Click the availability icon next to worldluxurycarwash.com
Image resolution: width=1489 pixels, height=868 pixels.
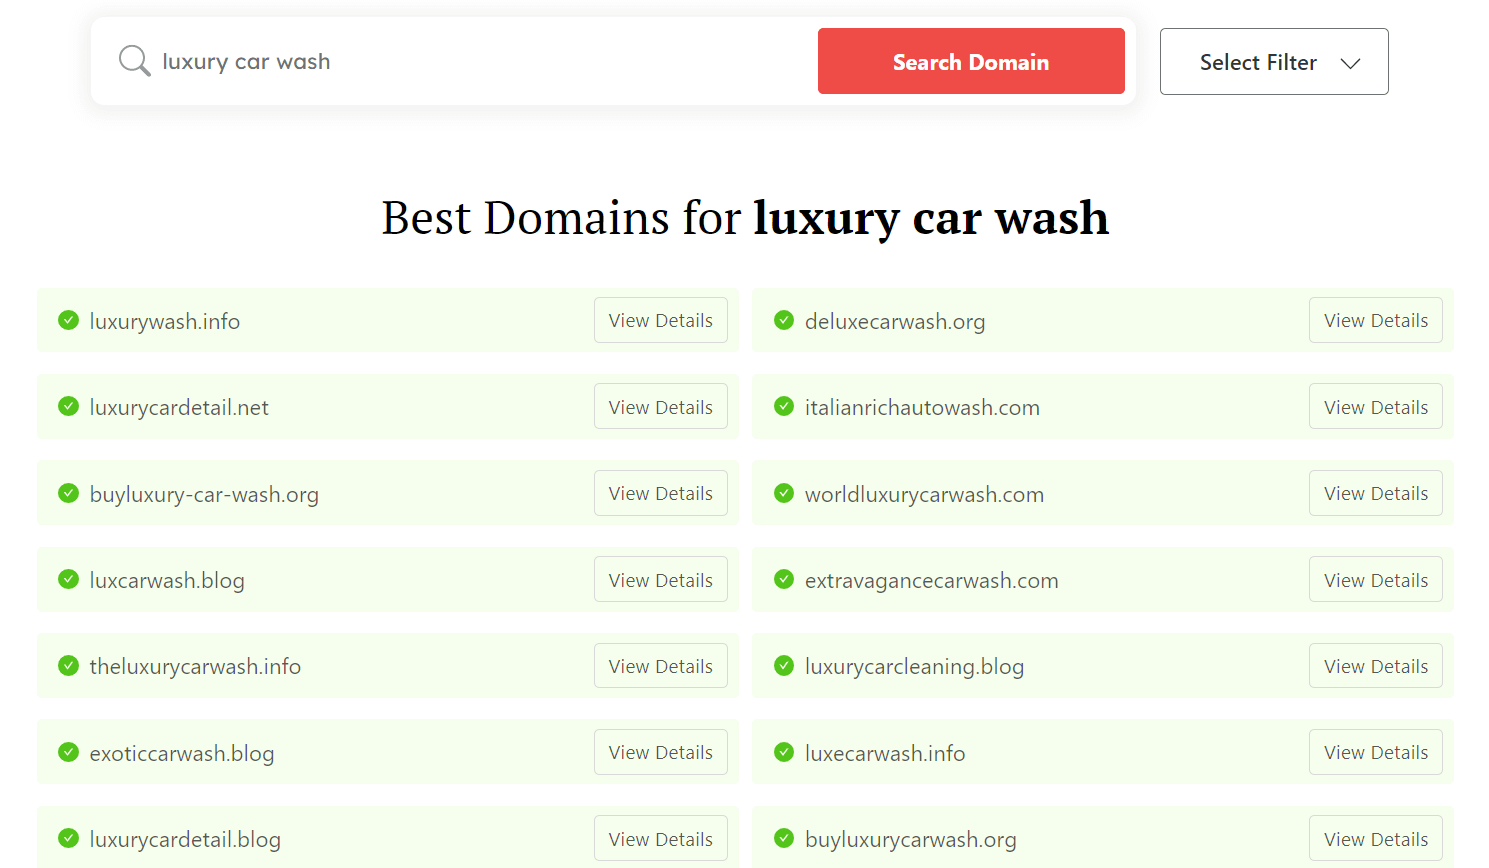784,493
